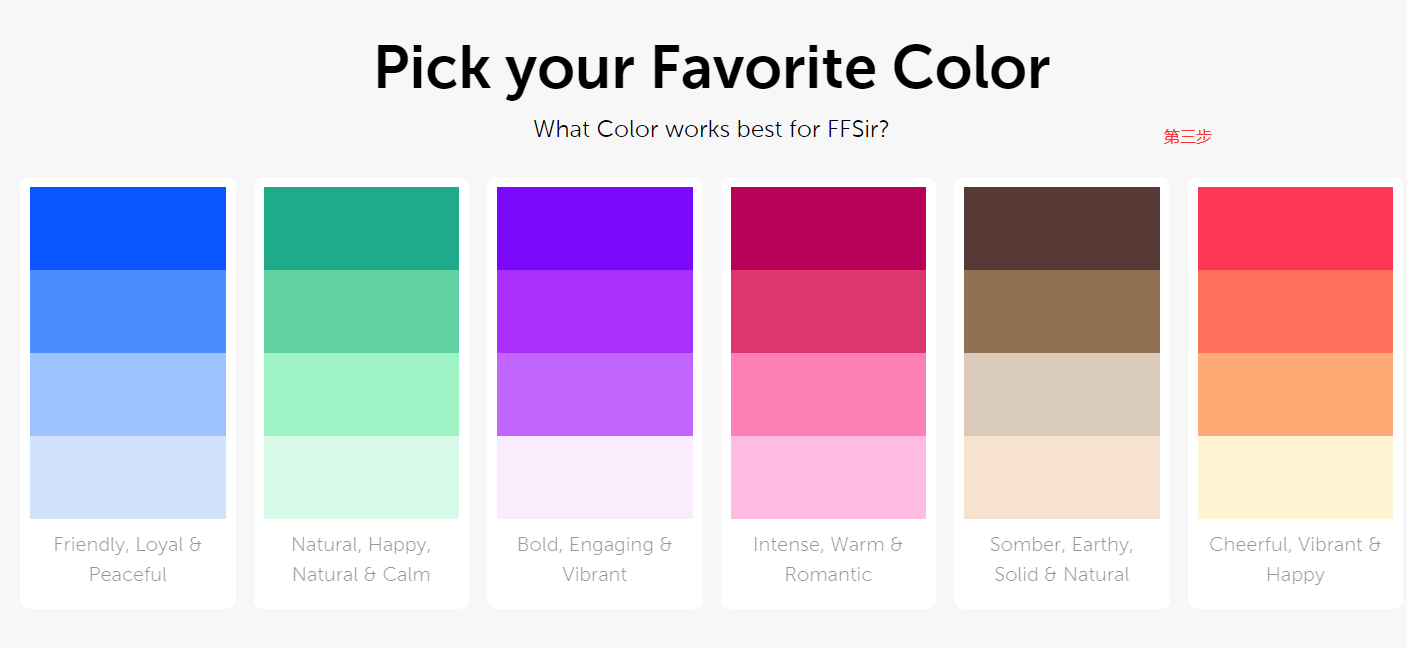Viewport: 1407px width, 648px height.
Task: Select the darkest blue swatch
Action: pos(128,228)
